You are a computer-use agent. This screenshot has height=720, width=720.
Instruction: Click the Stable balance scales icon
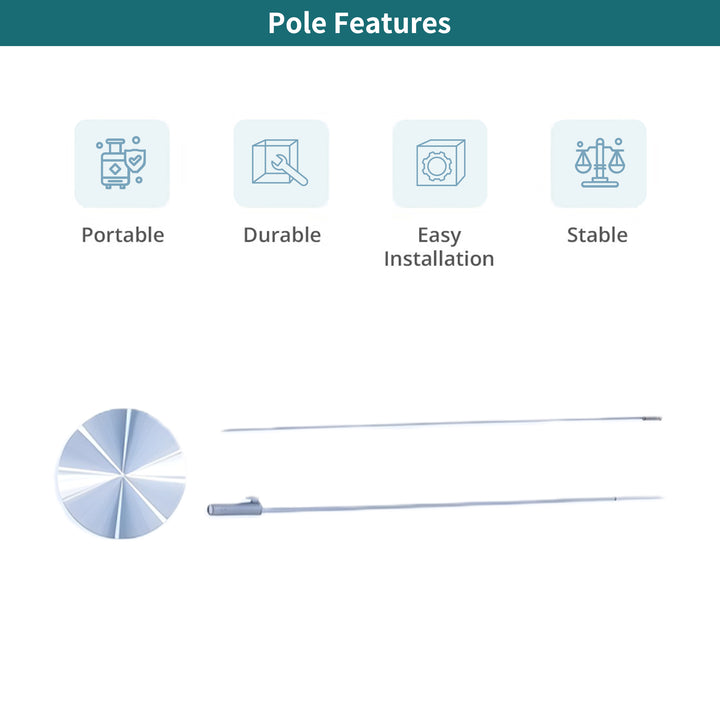pos(599,163)
